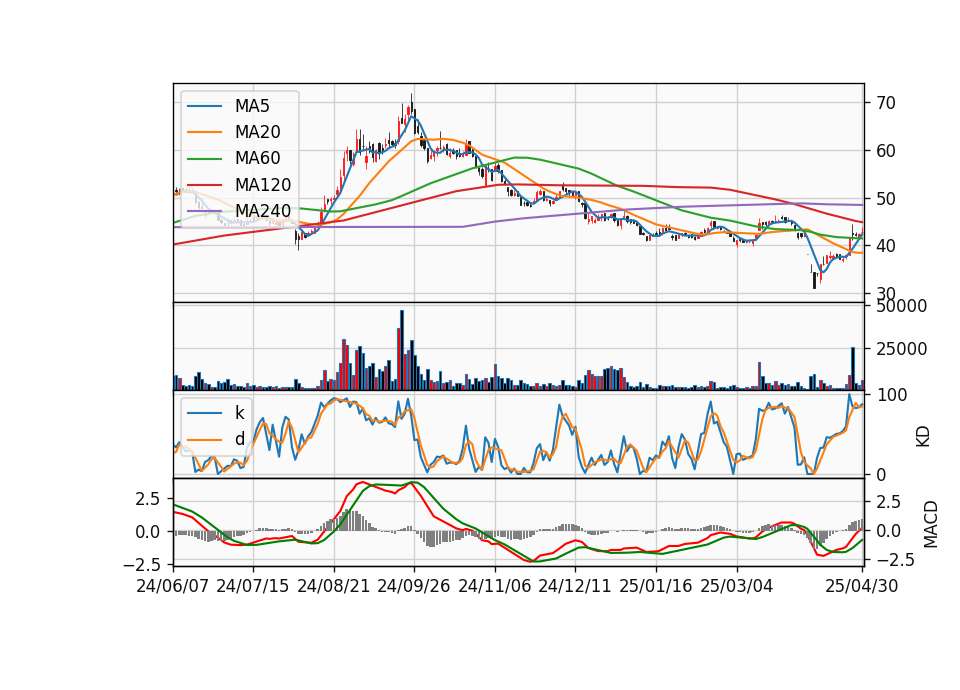This screenshot has width=960, height=690.
Task: Click the 25000 volume axis label
Action: pyautogui.click(x=901, y=349)
